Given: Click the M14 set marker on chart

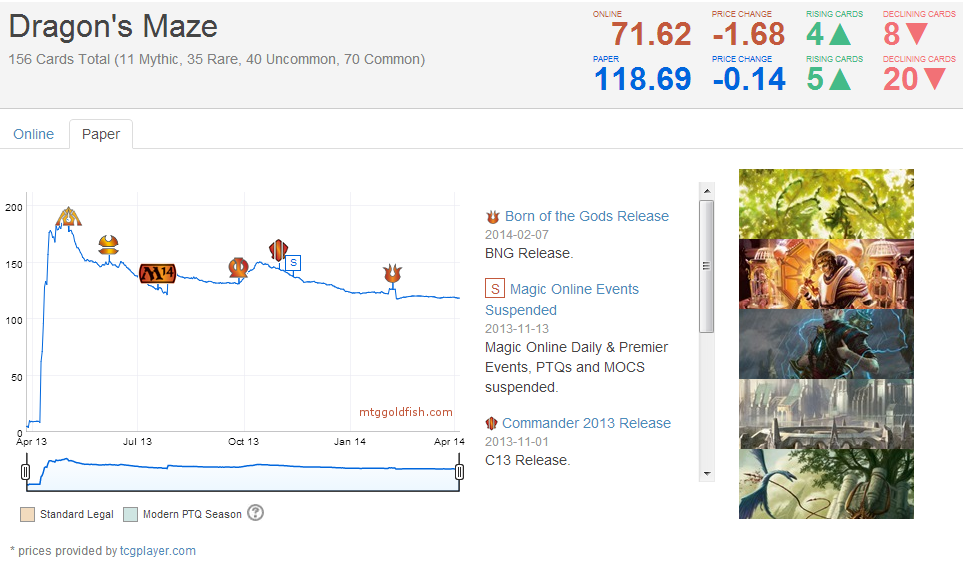Looking at the screenshot, I should click(158, 273).
